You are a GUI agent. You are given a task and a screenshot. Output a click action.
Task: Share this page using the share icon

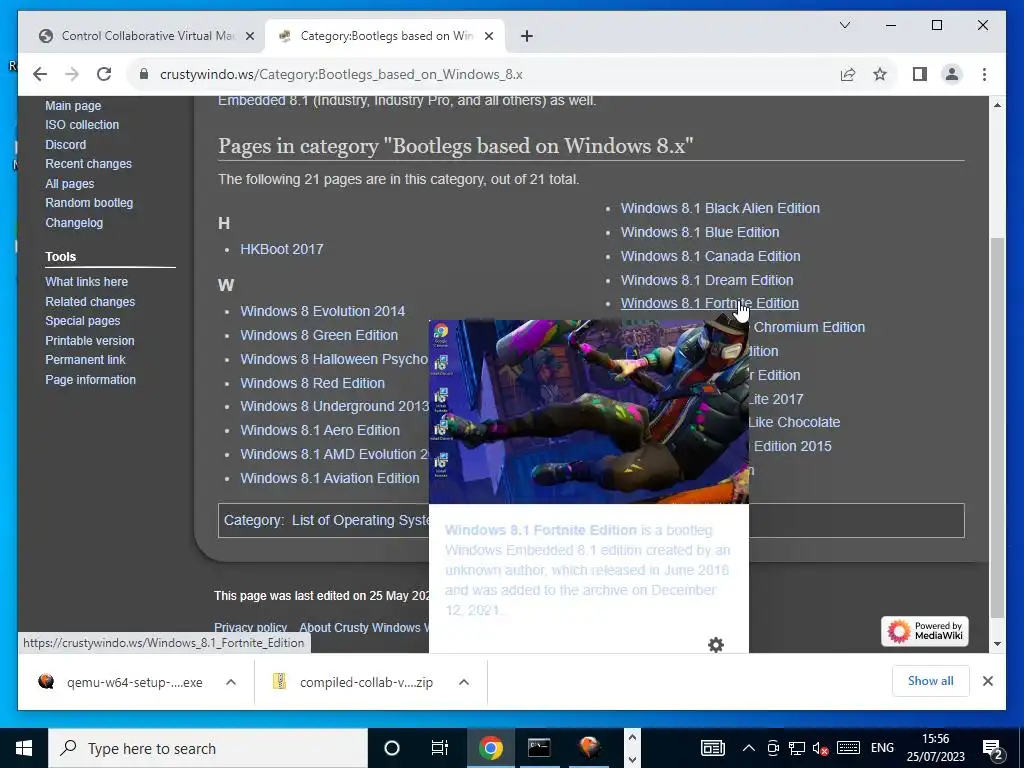click(x=848, y=74)
